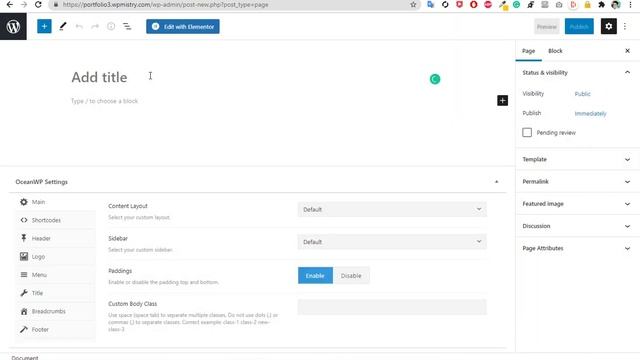Expand the Page Attributes panel
This screenshot has height=360, width=640.
[x=578, y=248]
